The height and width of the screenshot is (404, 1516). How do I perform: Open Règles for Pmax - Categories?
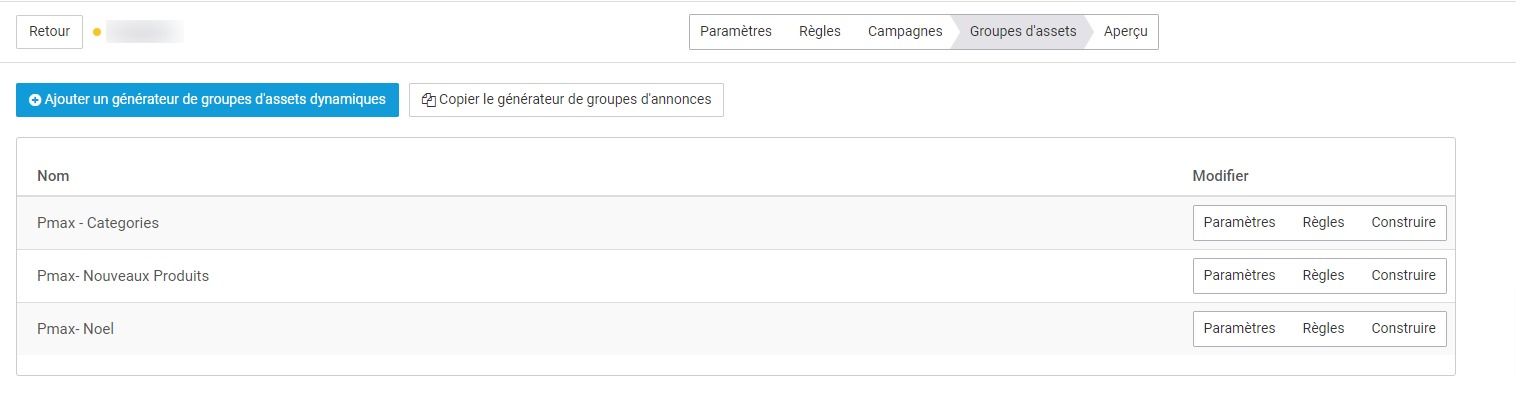coord(1323,222)
